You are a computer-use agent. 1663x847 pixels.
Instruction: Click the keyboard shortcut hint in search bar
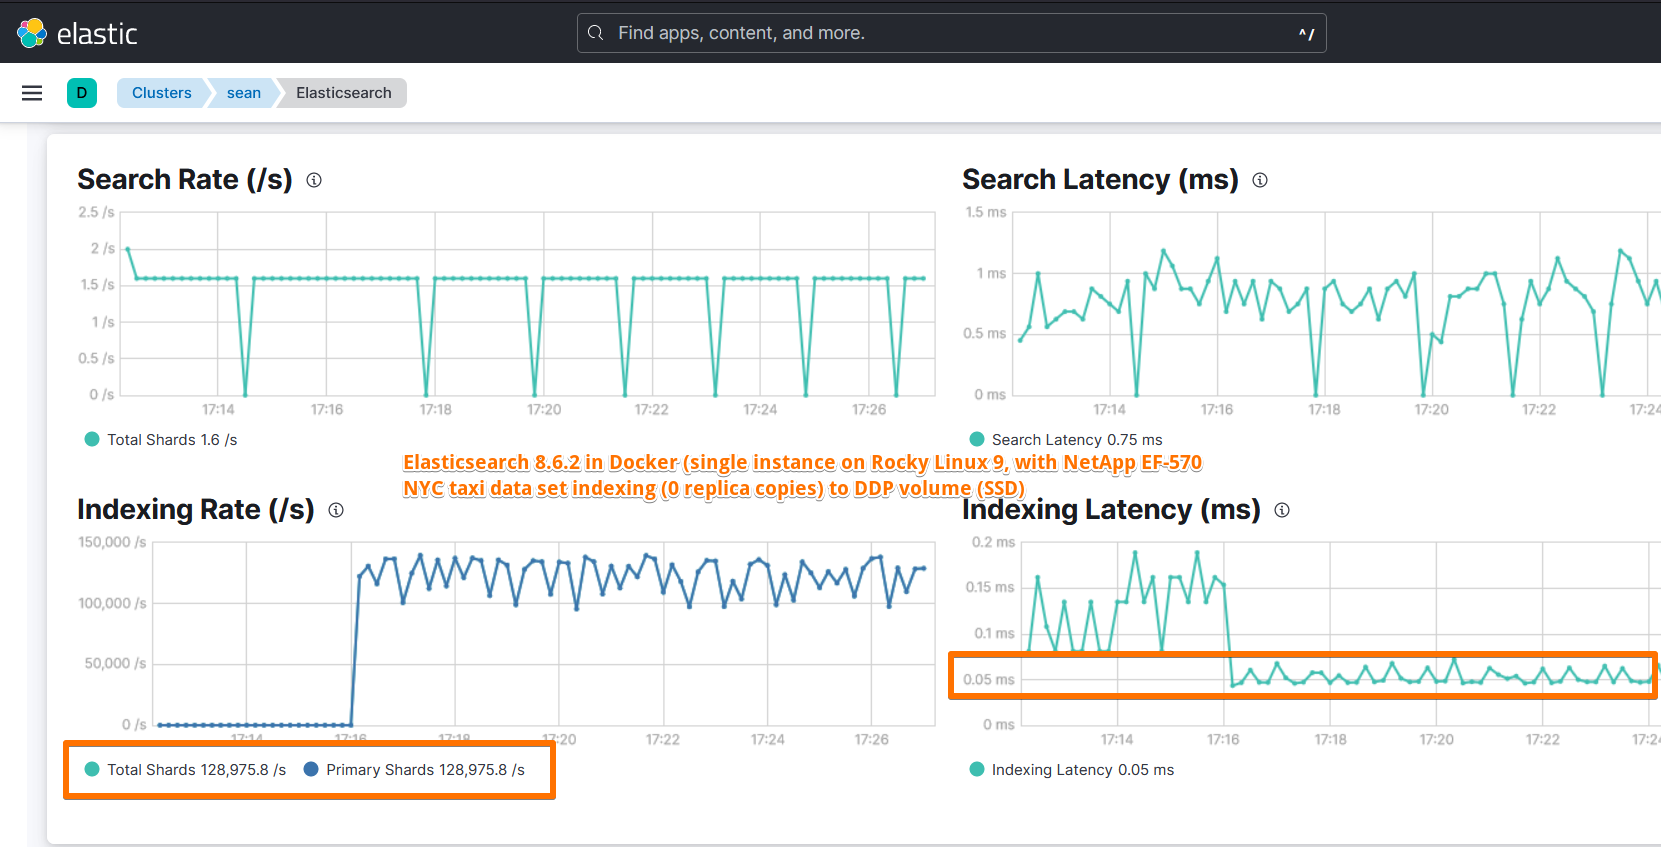pyautogui.click(x=1306, y=34)
